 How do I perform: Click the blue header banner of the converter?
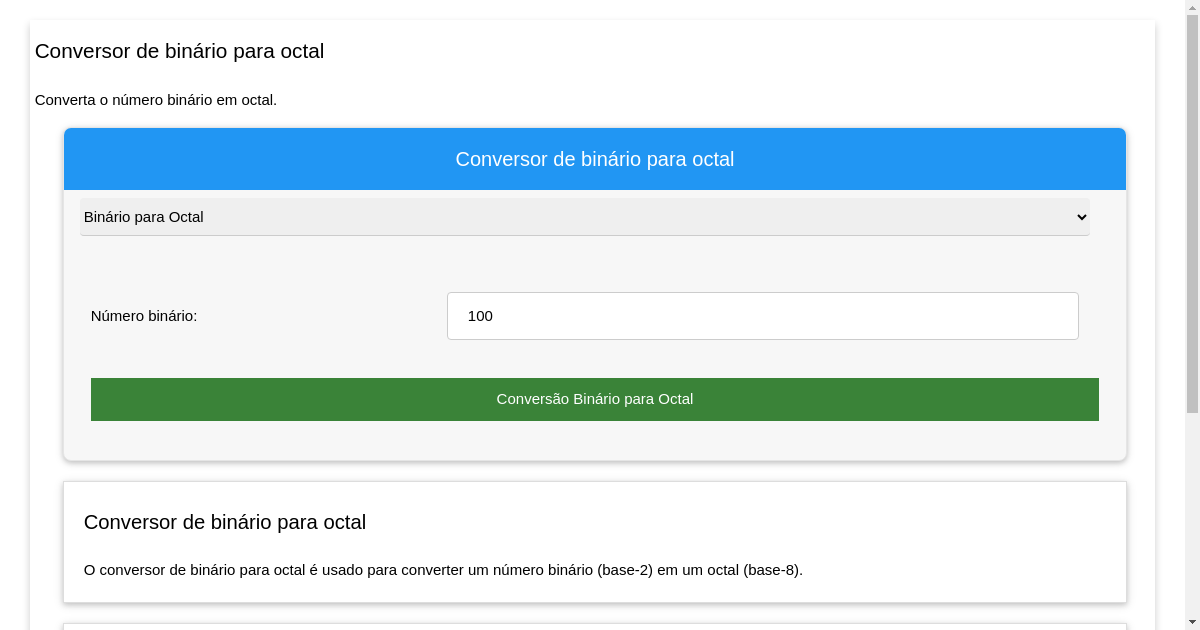pos(595,159)
